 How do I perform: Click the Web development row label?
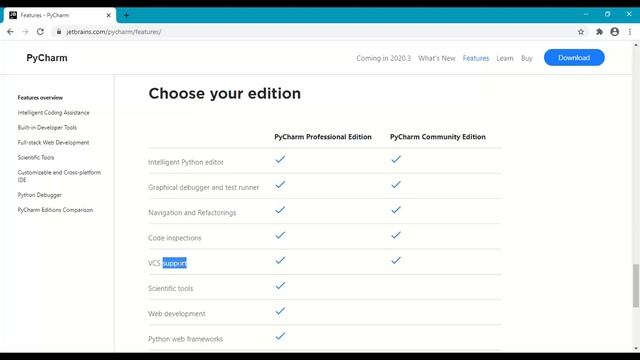point(177,313)
